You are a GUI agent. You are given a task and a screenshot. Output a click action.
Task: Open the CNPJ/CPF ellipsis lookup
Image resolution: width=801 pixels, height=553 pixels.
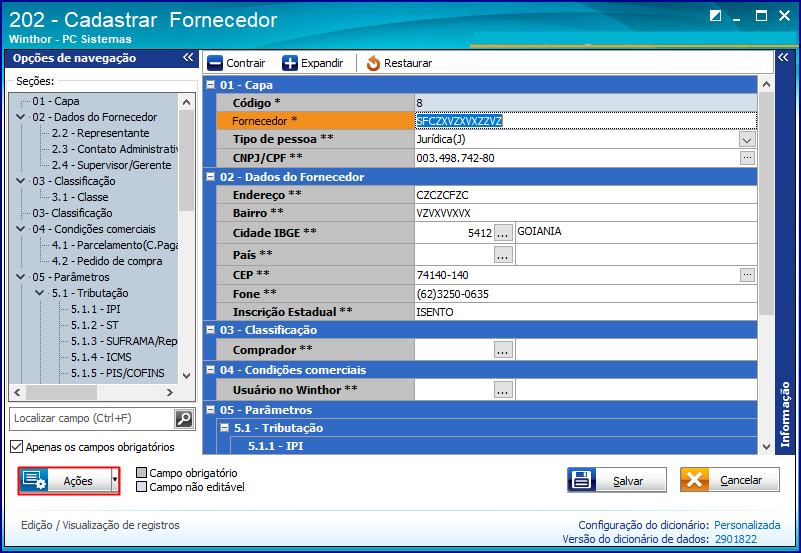[747, 158]
